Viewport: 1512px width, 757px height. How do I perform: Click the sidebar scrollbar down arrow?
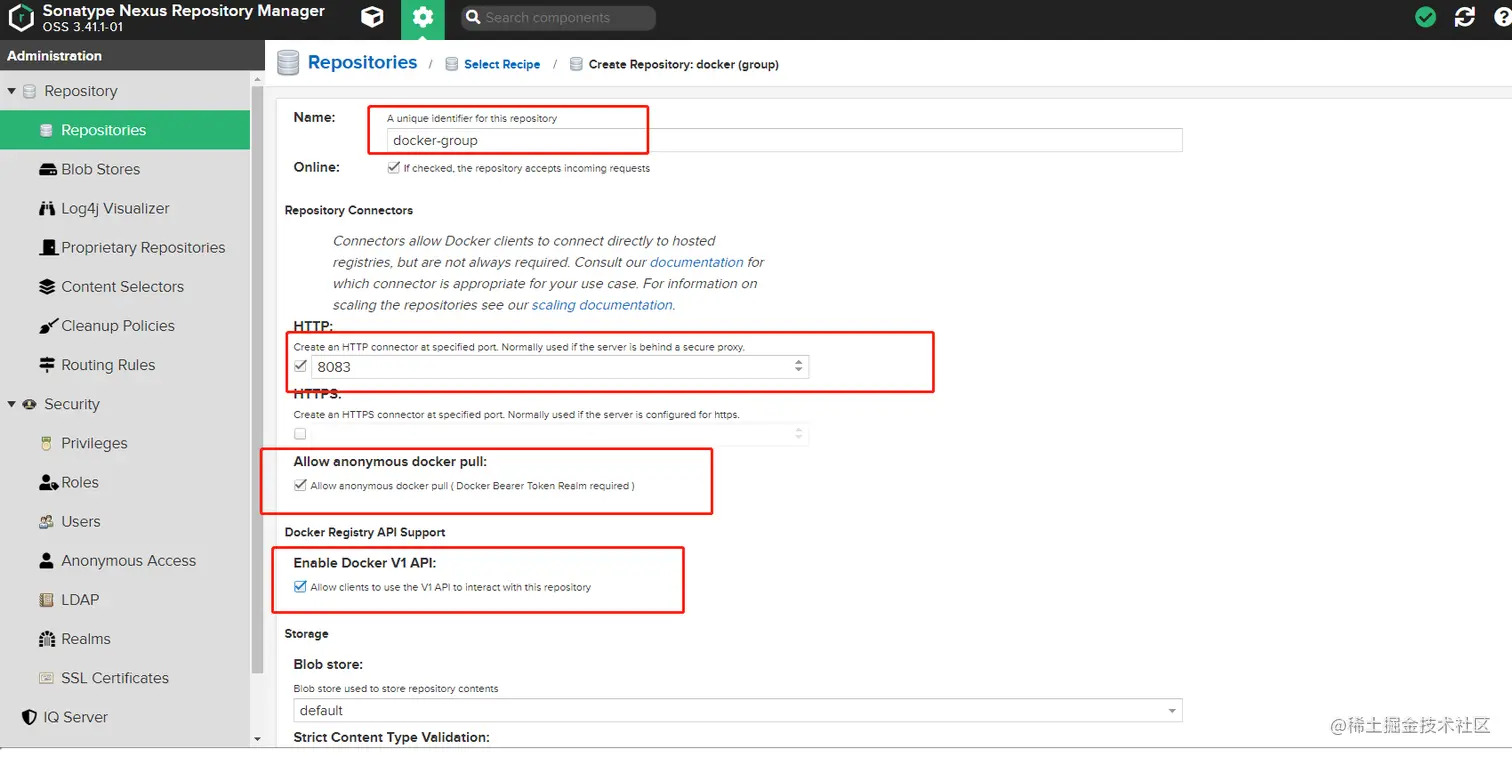(x=257, y=739)
